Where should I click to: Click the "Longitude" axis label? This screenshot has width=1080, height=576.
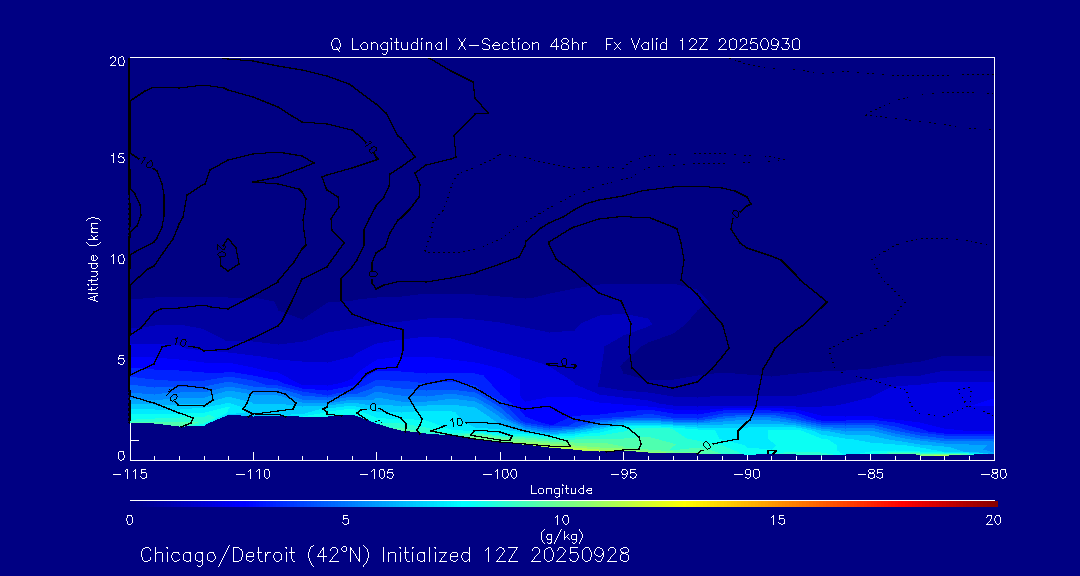click(561, 490)
